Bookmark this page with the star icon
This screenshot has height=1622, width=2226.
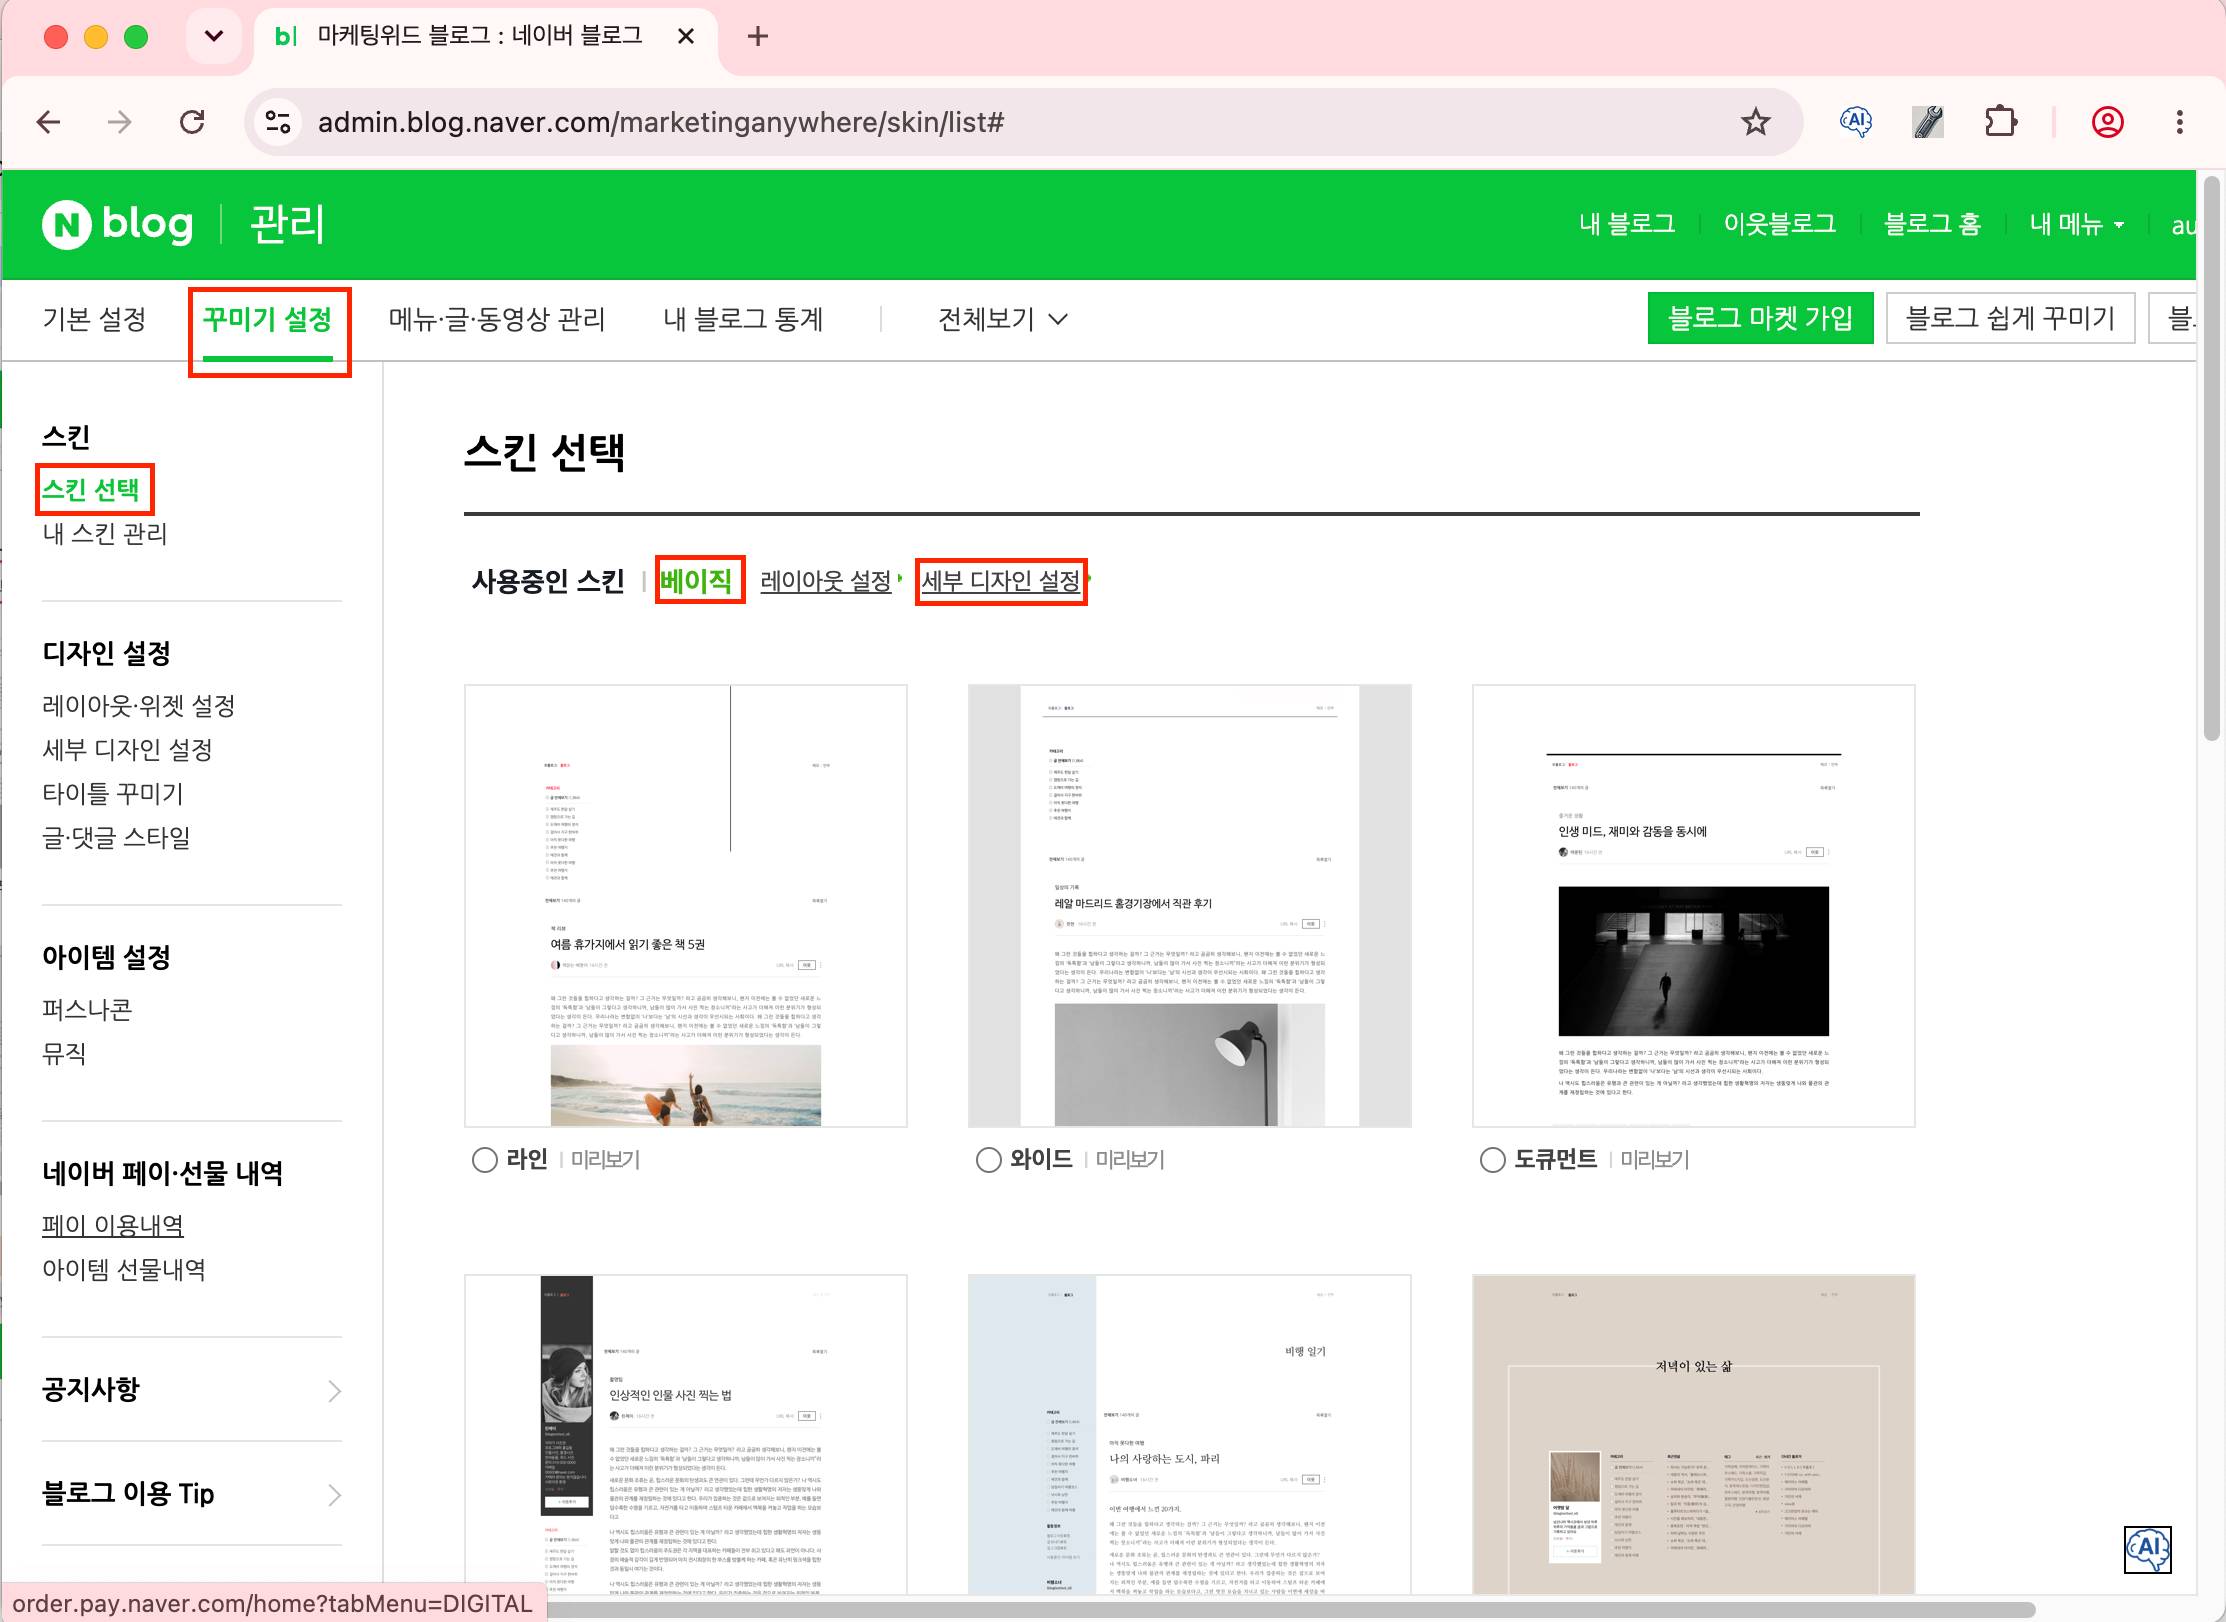click(x=1755, y=122)
